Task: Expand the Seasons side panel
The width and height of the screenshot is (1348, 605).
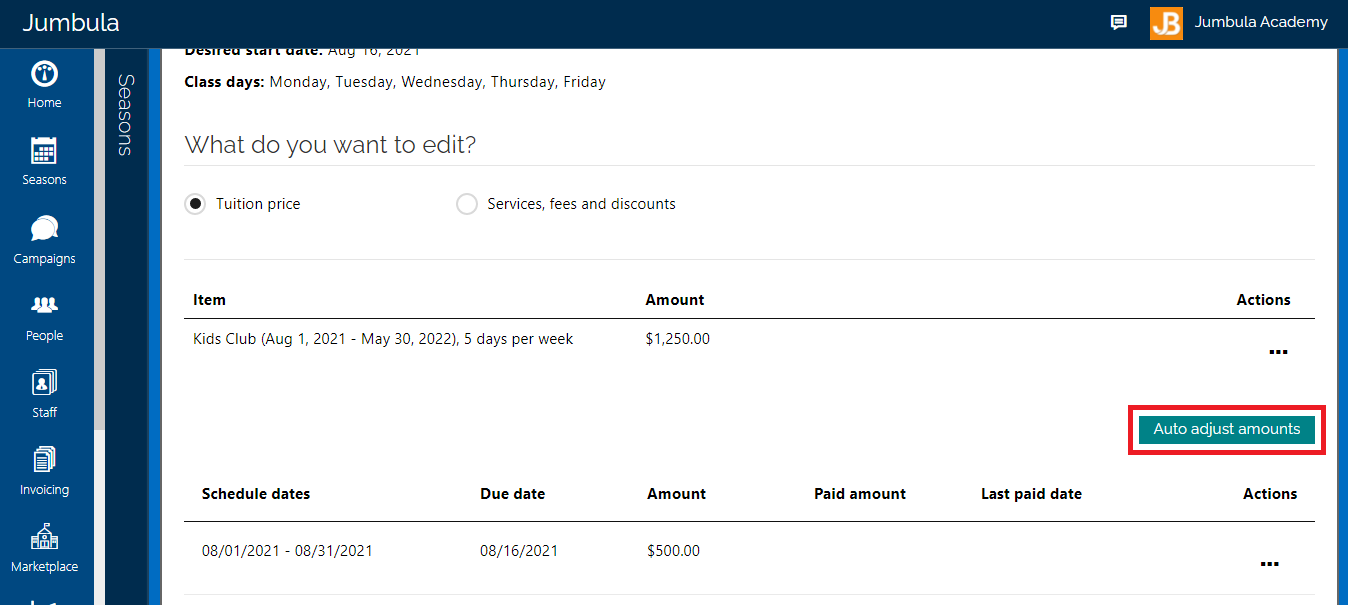Action: (125, 115)
